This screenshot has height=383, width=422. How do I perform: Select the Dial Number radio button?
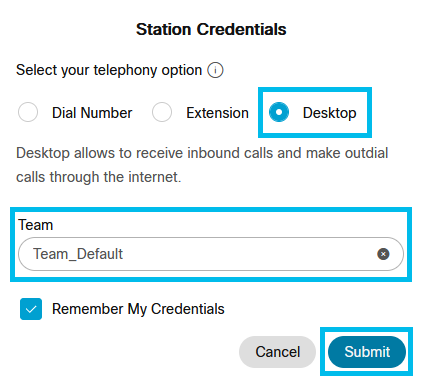click(x=28, y=112)
